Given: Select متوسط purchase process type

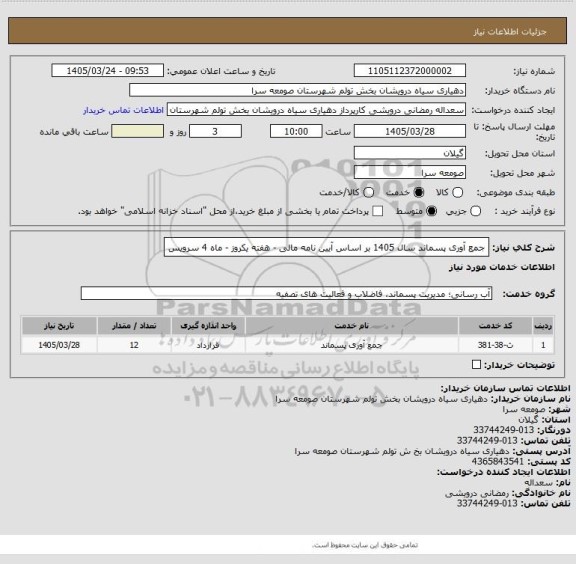Looking at the screenshot, I should (x=431, y=211).
